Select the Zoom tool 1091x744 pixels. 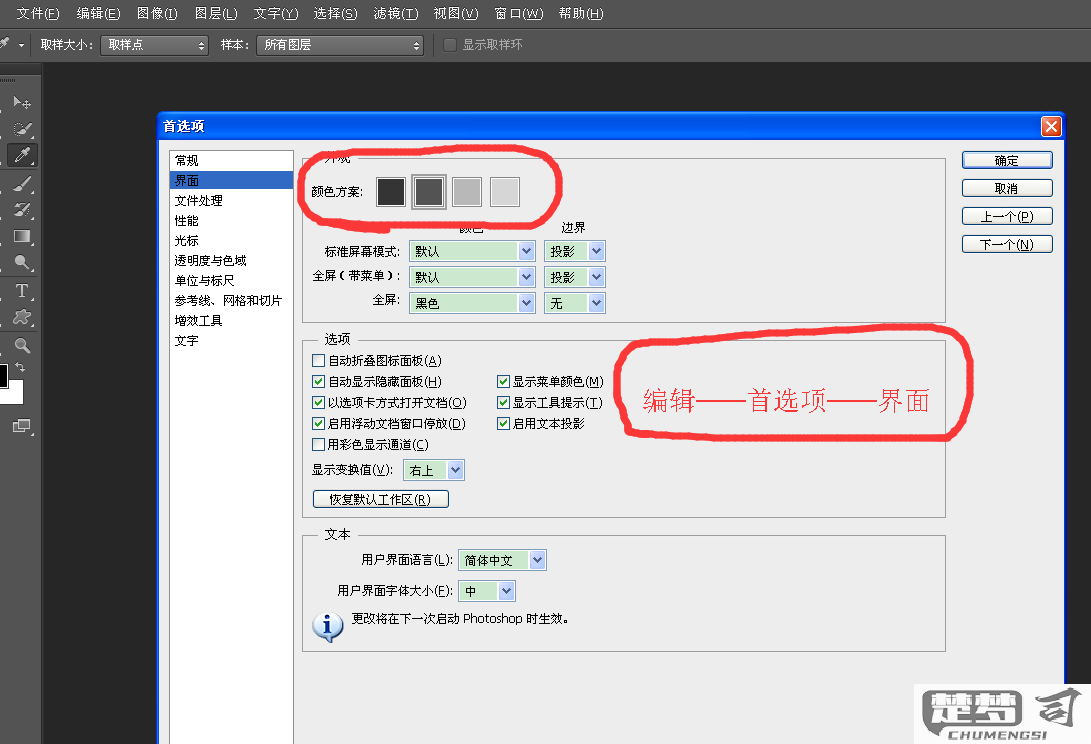22,346
